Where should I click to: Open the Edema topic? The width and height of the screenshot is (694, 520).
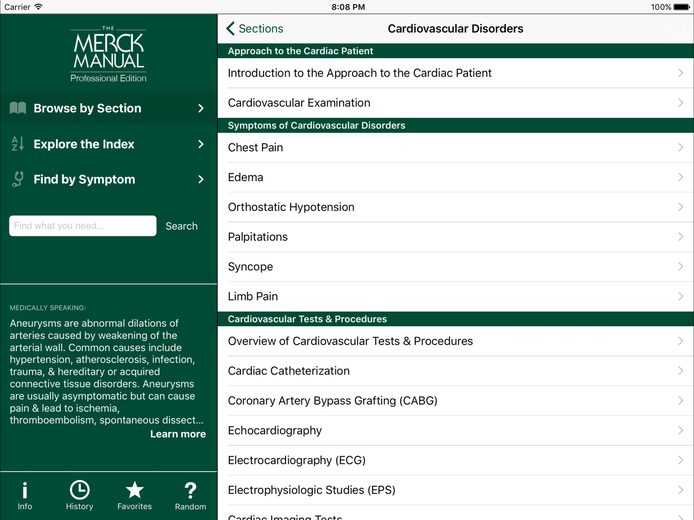(455, 177)
